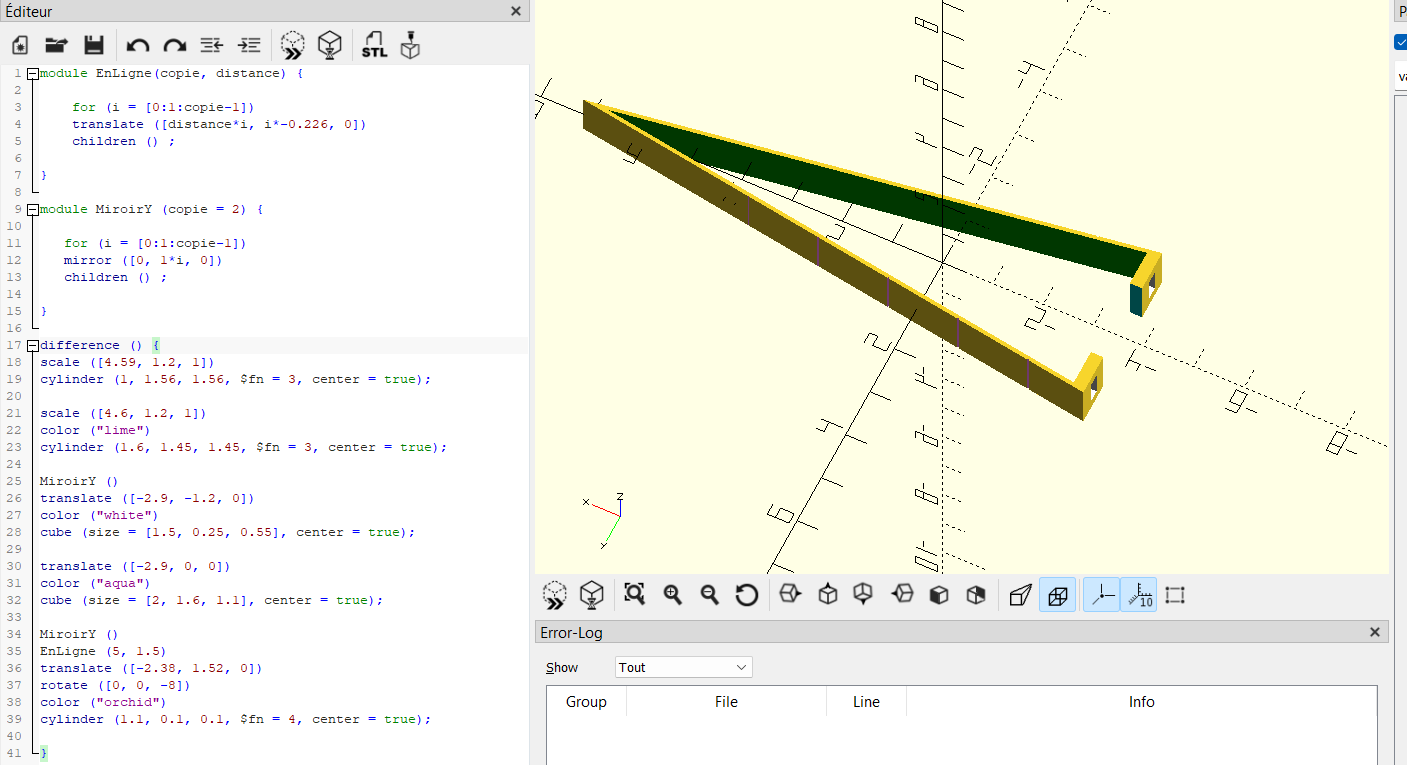The image size is (1407, 765).
Task: View all of the model in the viewport
Action: tap(634, 595)
